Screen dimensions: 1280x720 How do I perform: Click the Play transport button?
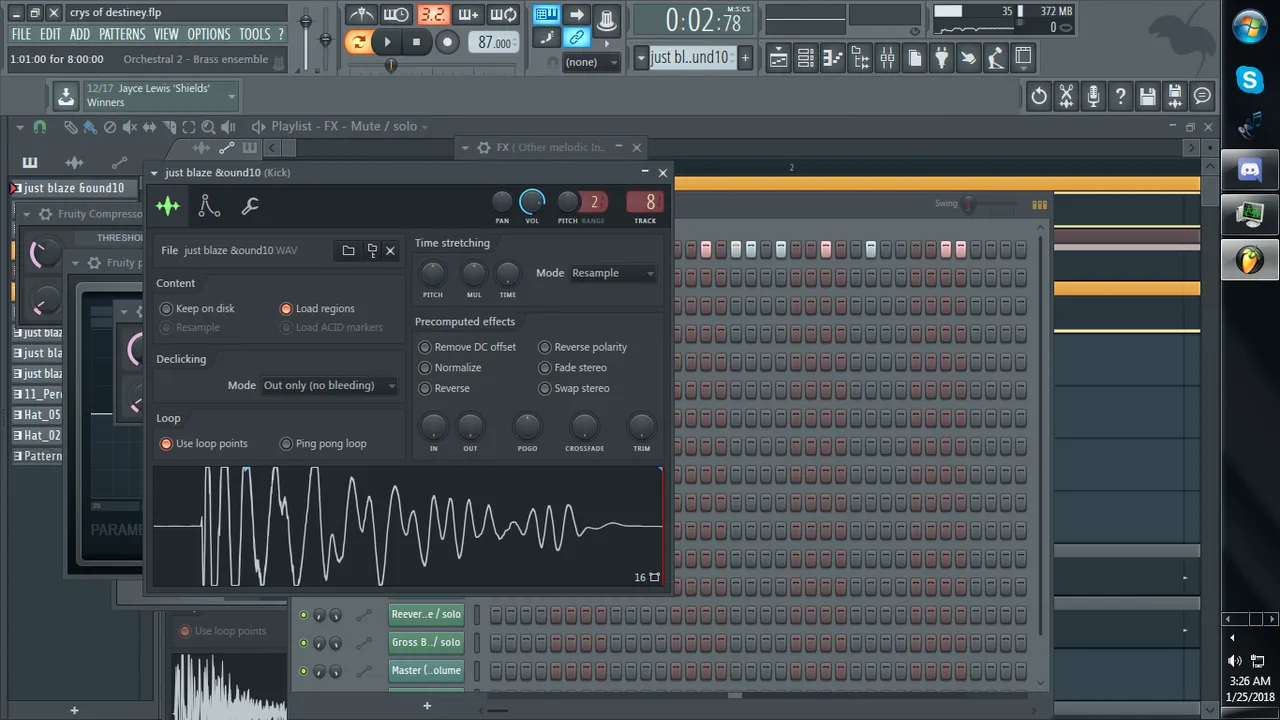pos(387,42)
